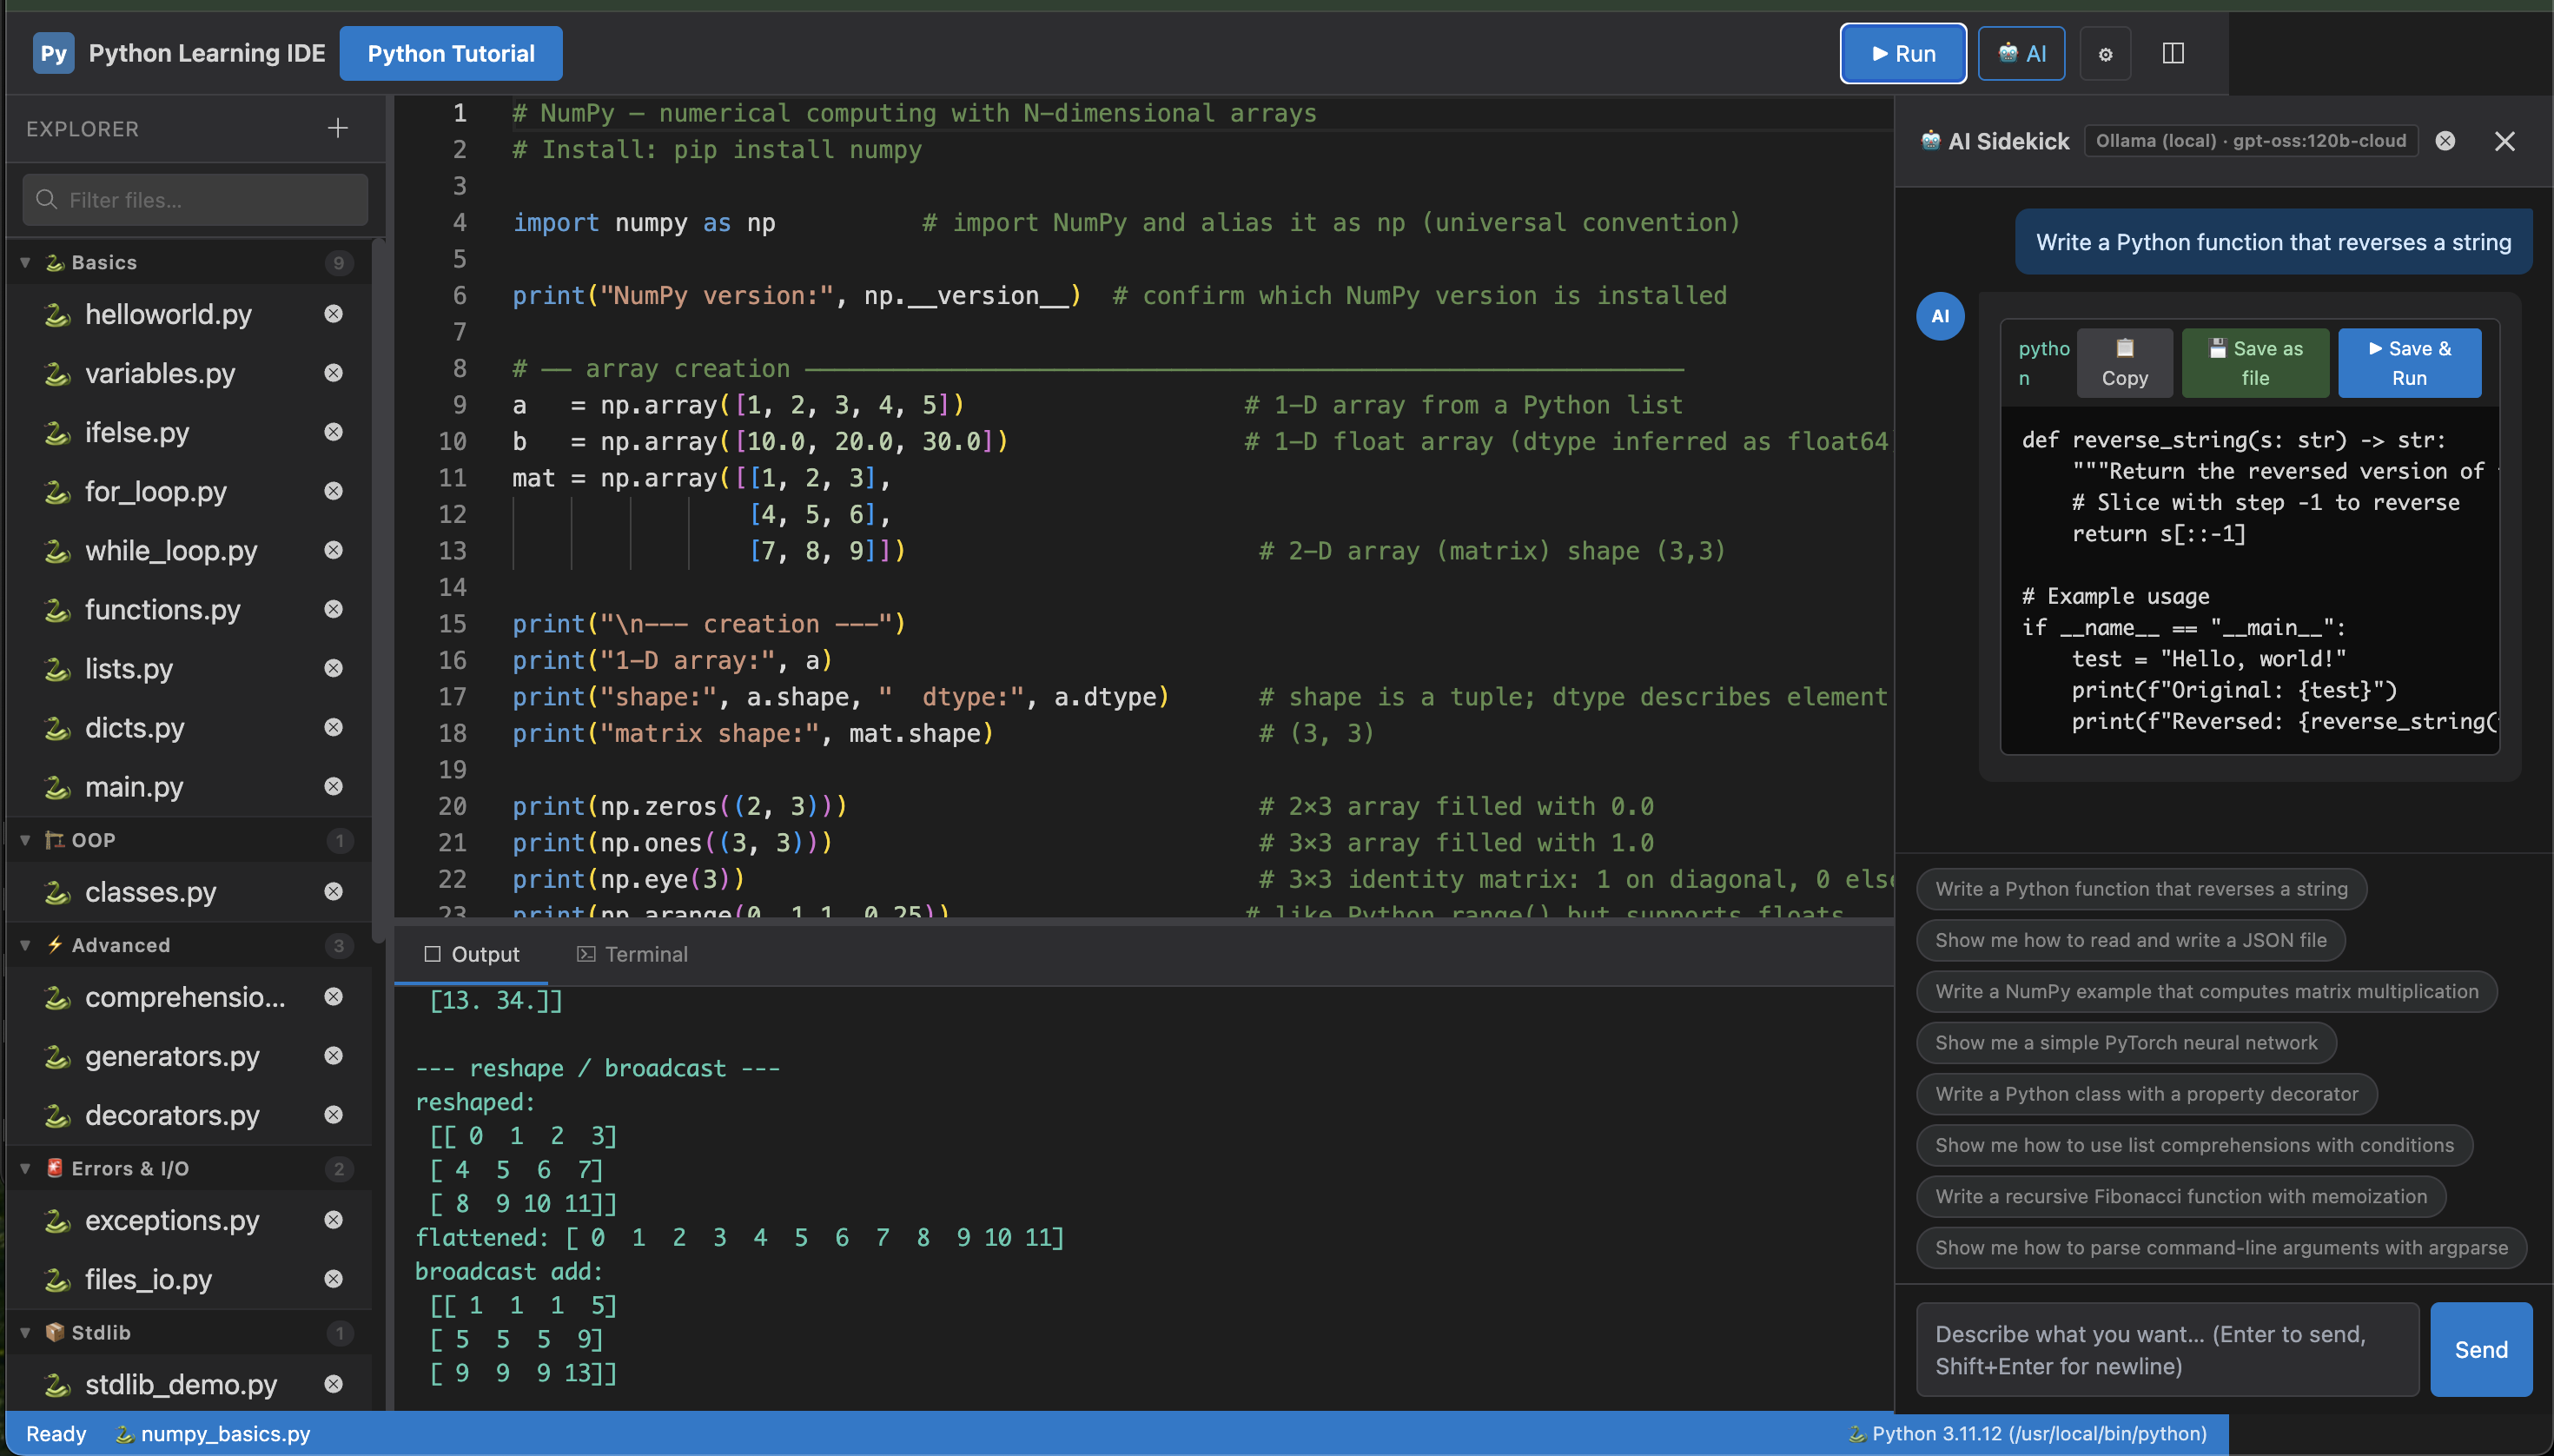Close the AI Sidekick panel
The width and height of the screenshot is (2554, 1456).
(x=2504, y=141)
